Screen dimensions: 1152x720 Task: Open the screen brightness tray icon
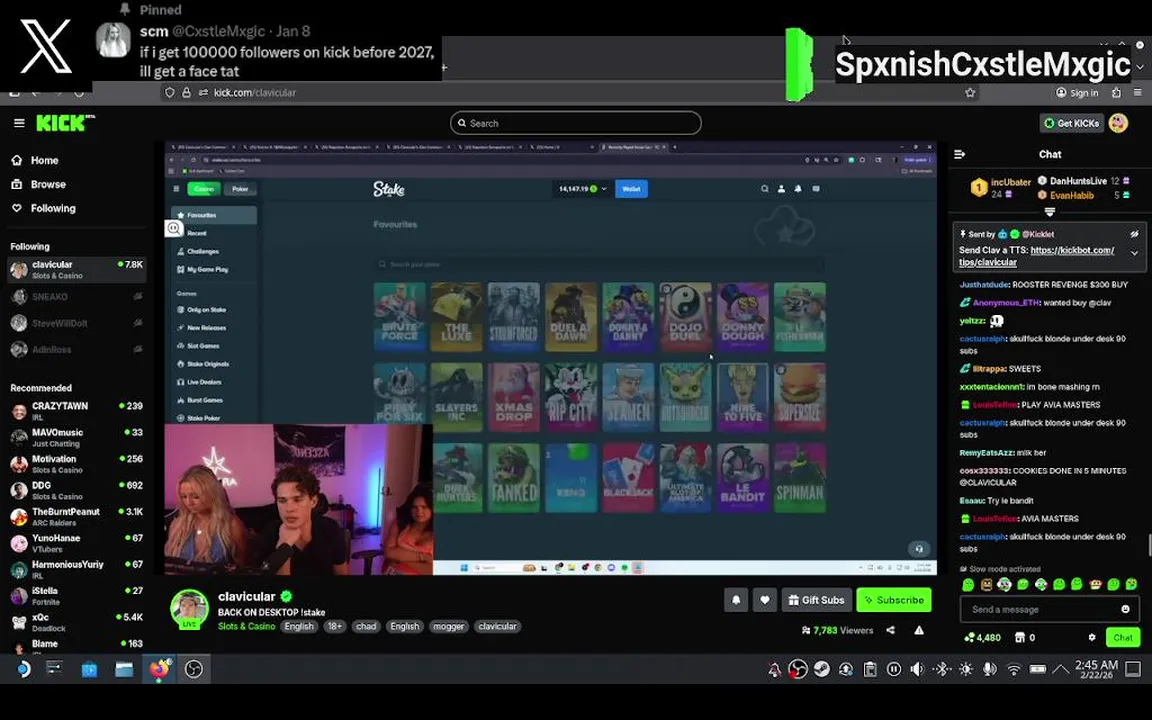click(965, 669)
